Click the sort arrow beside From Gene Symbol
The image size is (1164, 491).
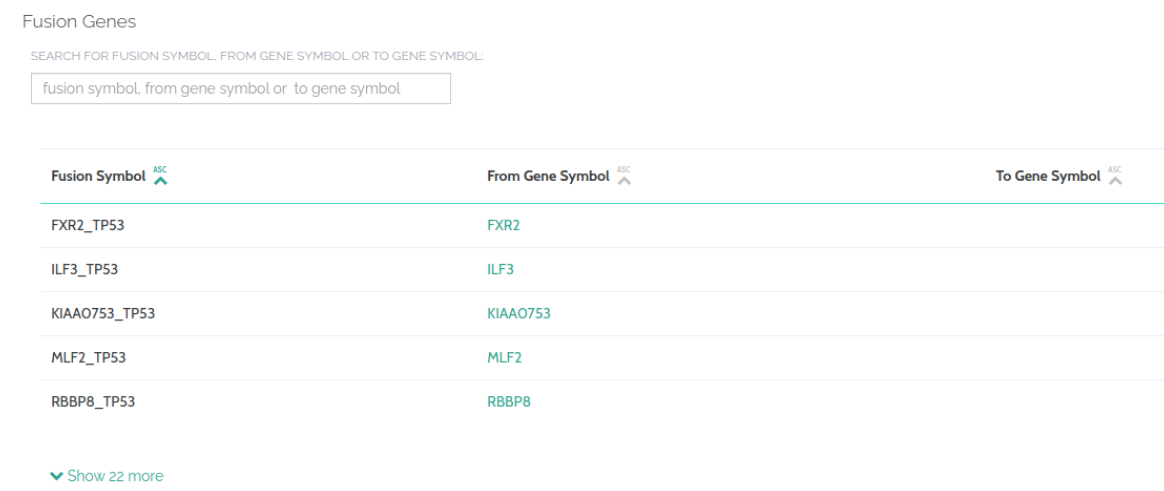click(x=624, y=177)
